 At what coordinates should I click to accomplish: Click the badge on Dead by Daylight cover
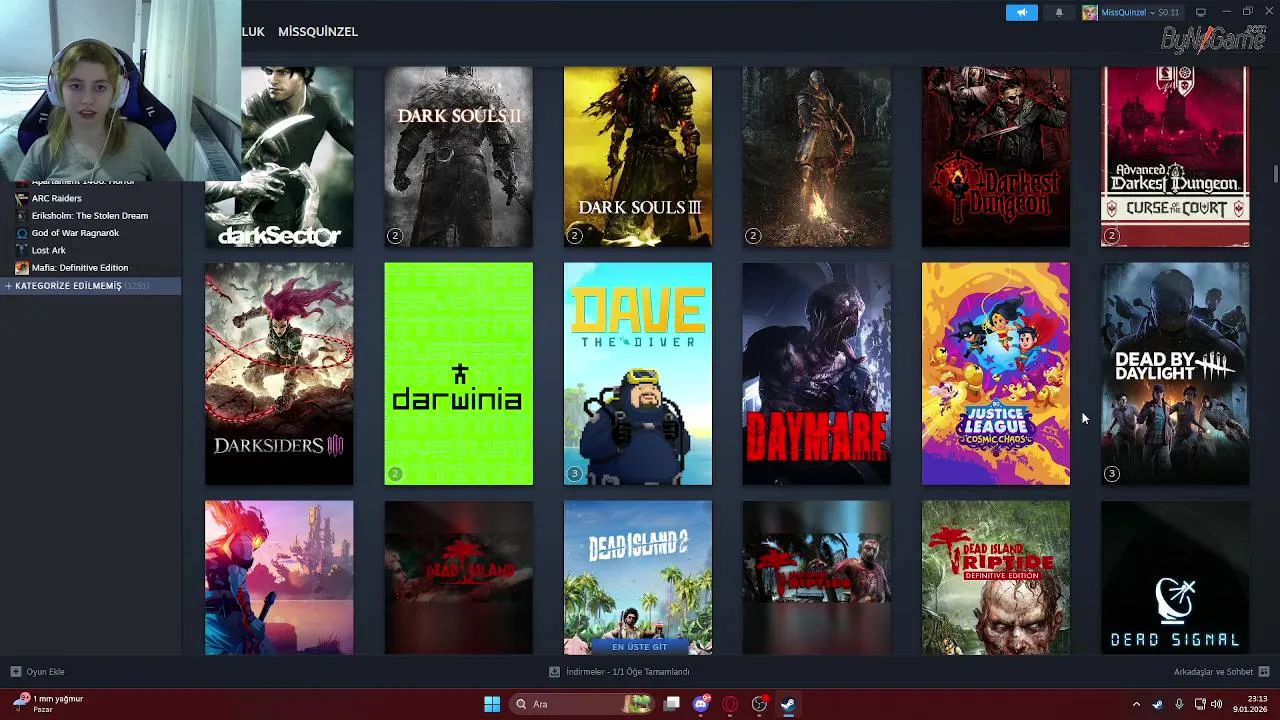click(x=1111, y=474)
